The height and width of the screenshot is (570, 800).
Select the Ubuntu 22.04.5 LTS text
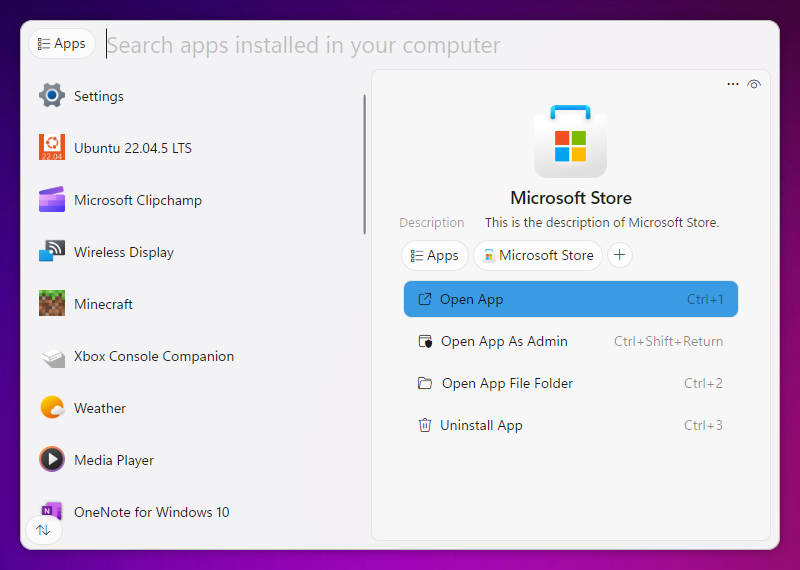pyautogui.click(x=133, y=148)
